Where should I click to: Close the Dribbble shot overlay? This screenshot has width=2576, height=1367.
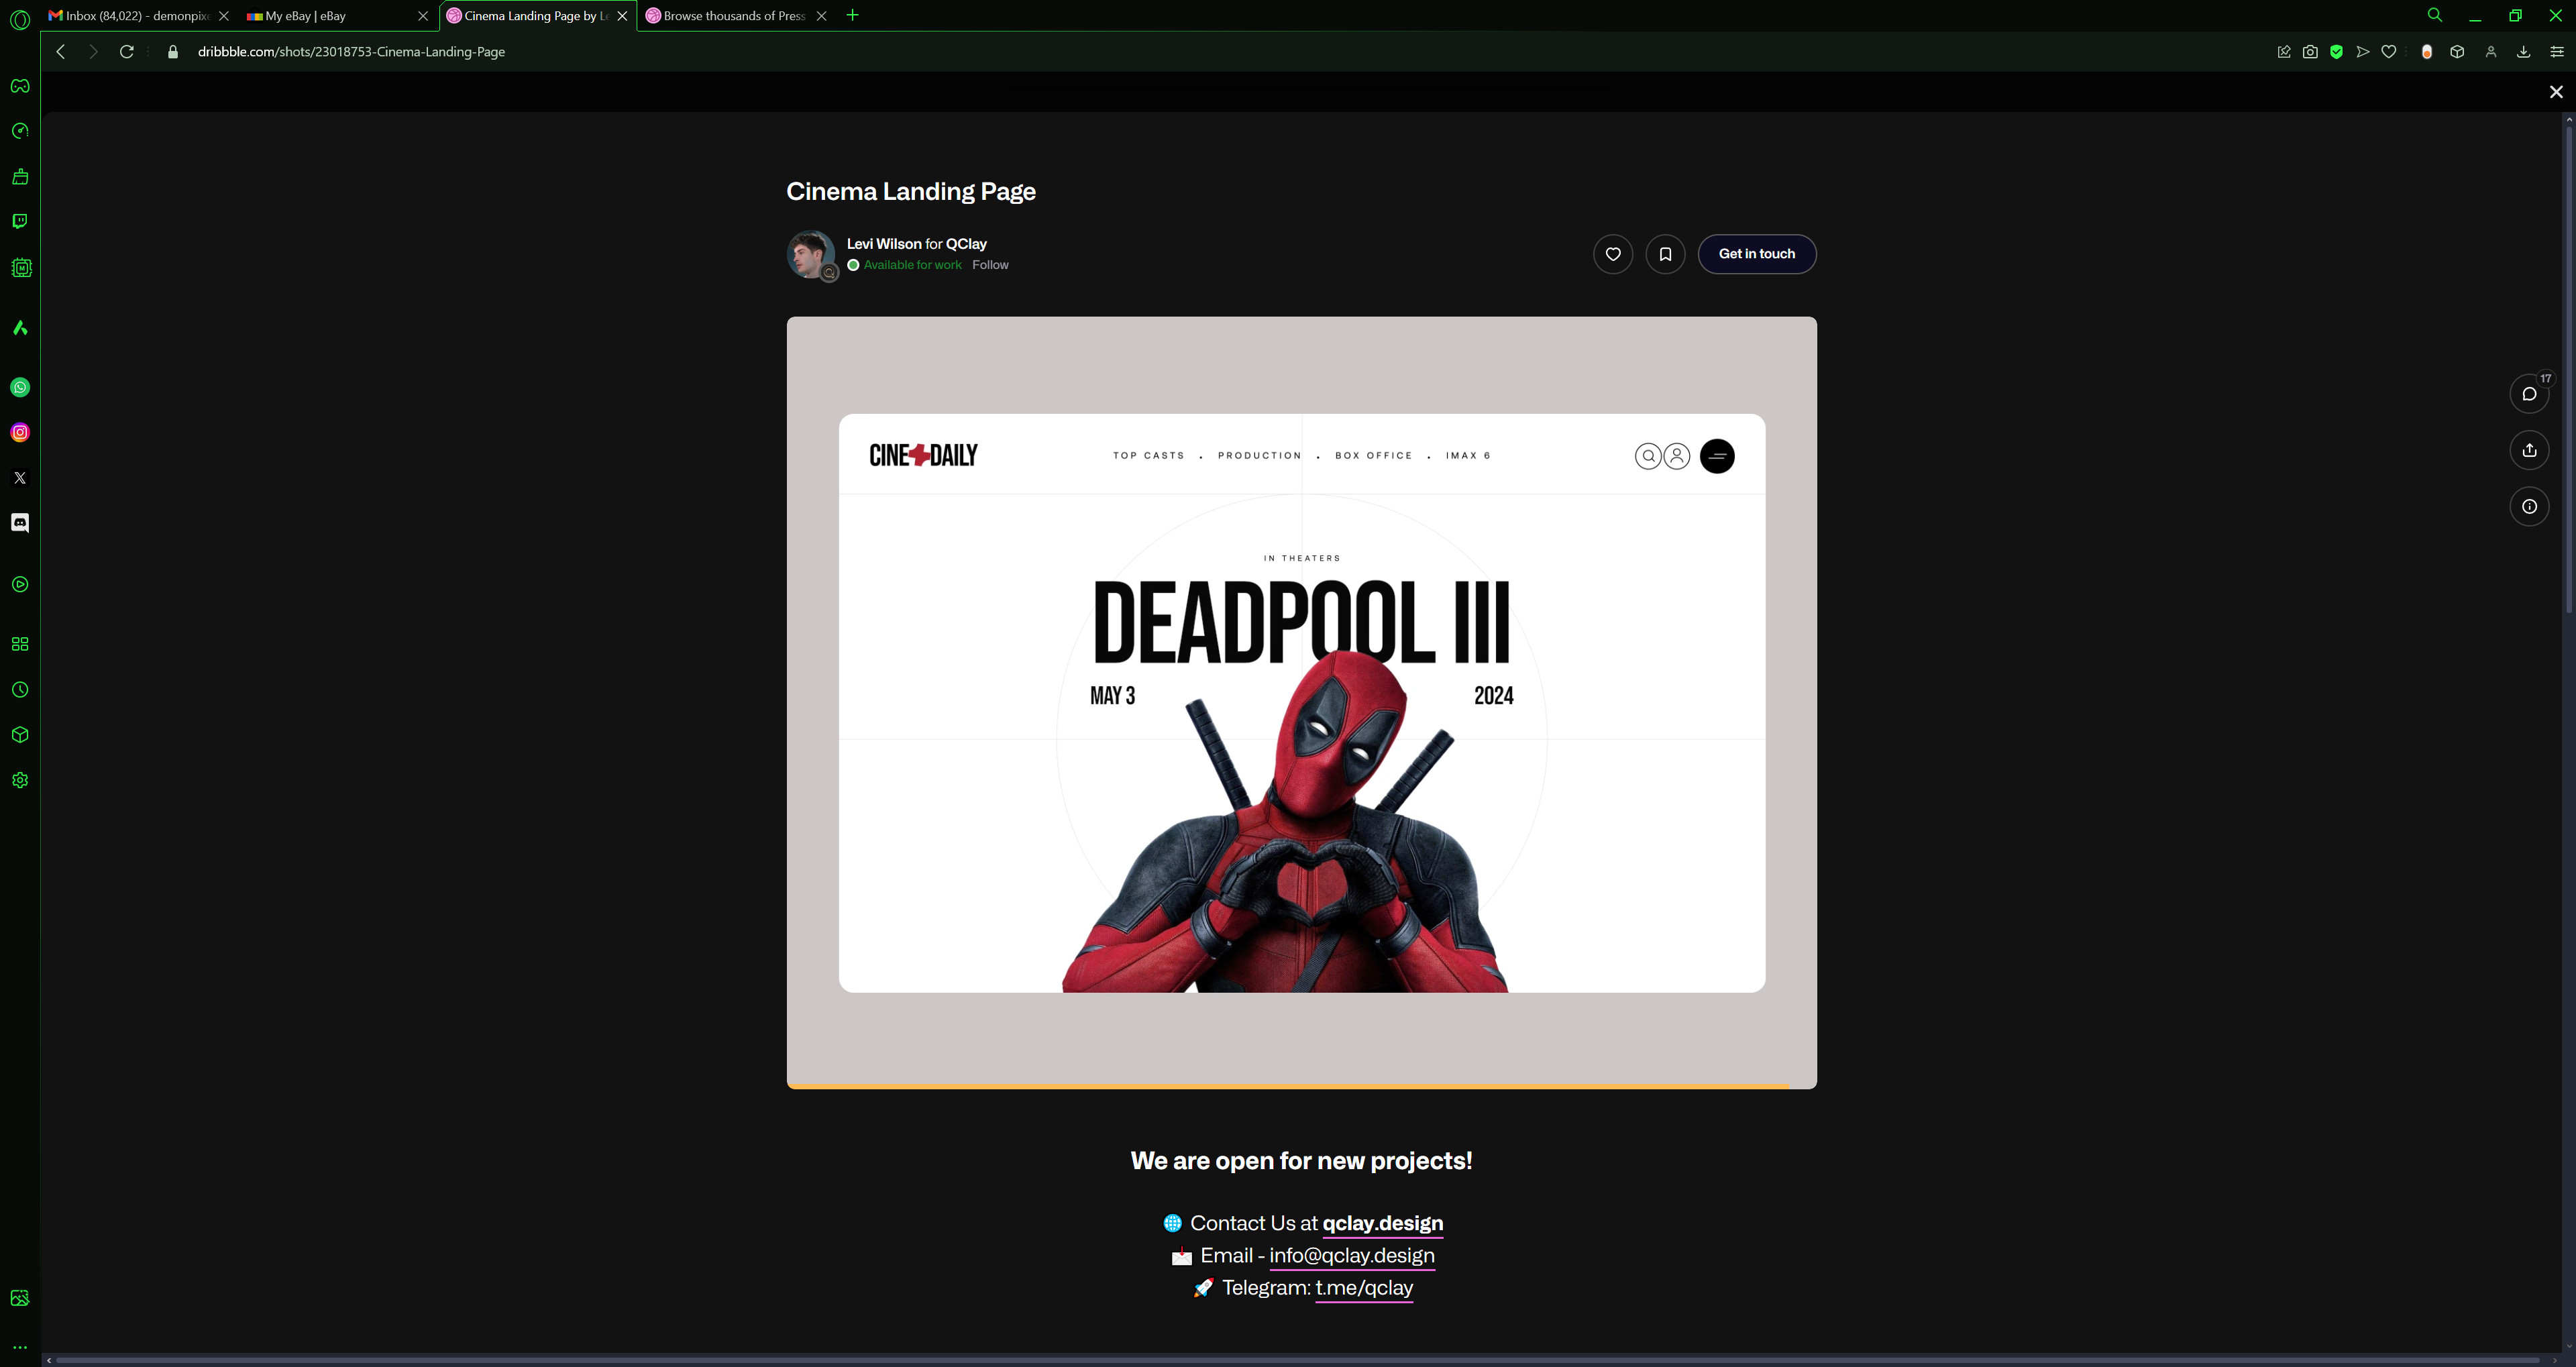coord(2556,92)
